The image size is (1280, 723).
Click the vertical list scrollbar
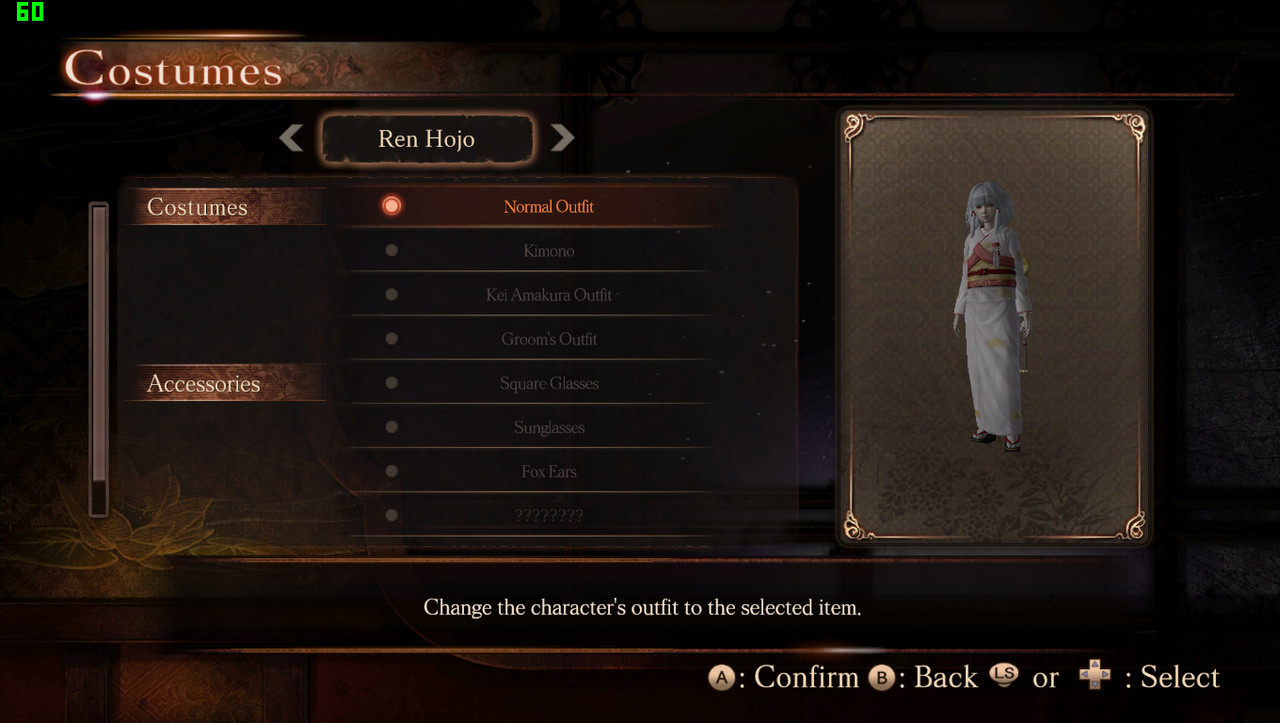pos(99,359)
